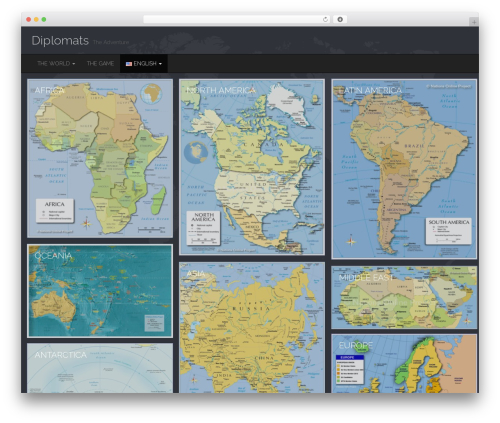Image resolution: width=500 pixels, height=423 pixels.
Task: Click the browser download indicator button
Action: 340,19
